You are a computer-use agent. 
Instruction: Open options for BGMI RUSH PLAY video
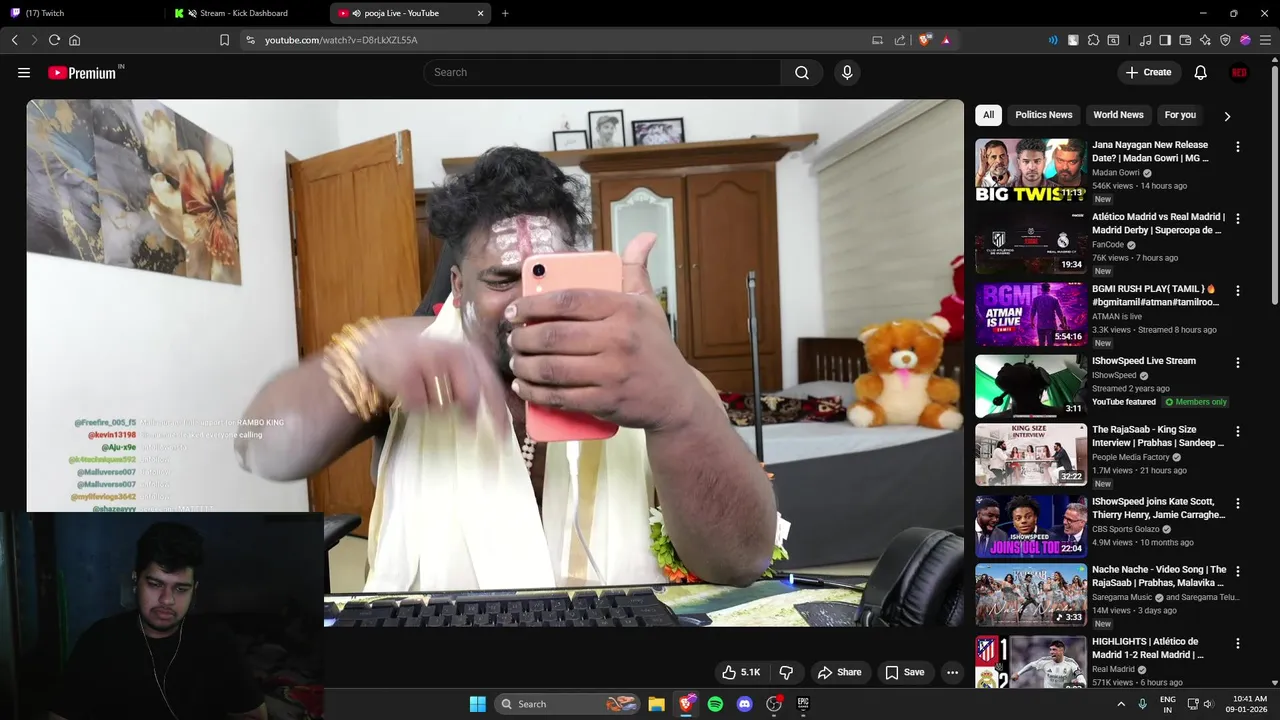(x=1238, y=290)
